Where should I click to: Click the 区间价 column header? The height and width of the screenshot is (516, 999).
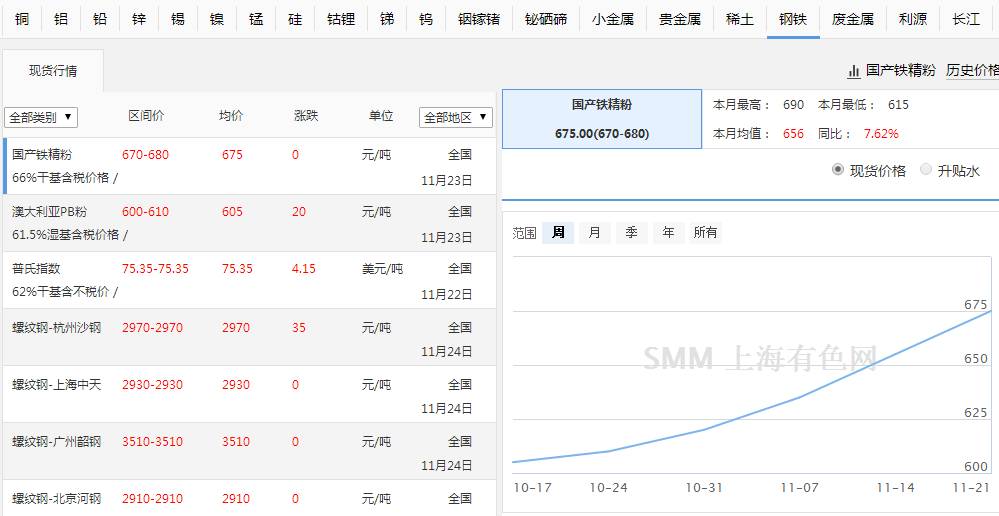coord(146,116)
